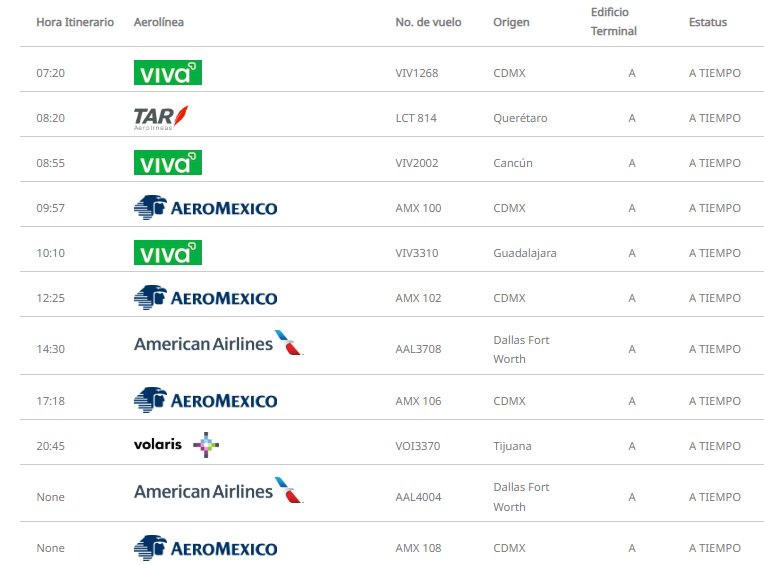Viewport: 764px width, 565px height.
Task: Click the Viva logo on the 07:20 flight
Action: [167, 72]
